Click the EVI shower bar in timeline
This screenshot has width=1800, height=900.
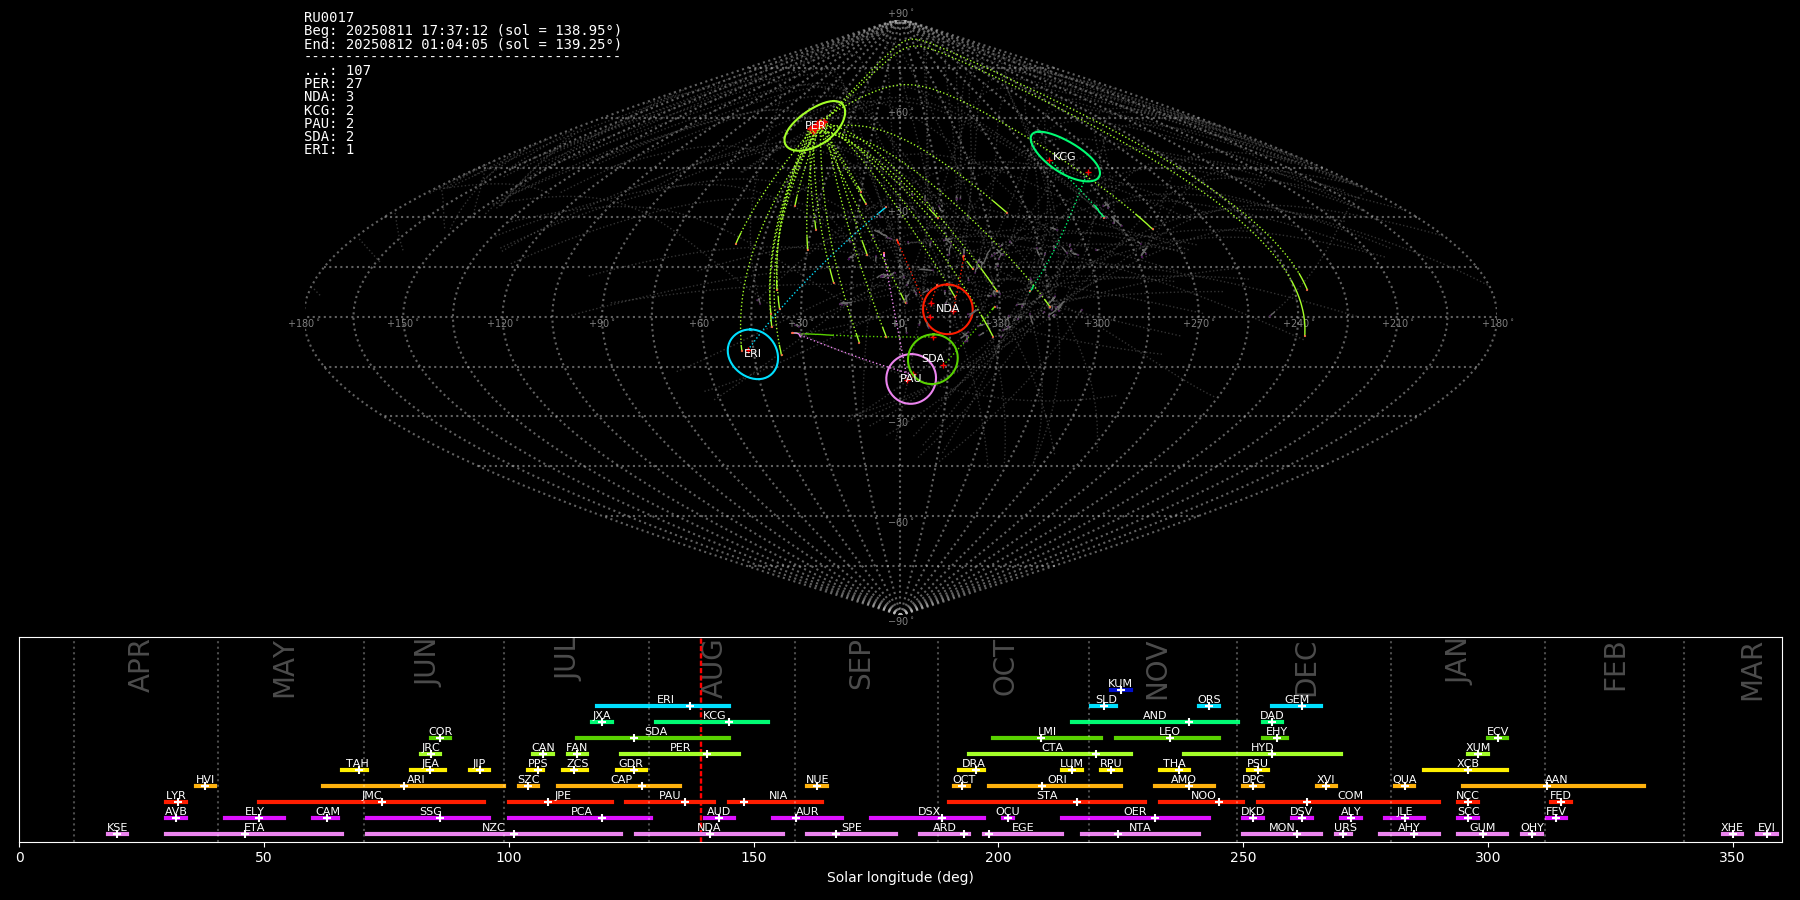click(x=1767, y=834)
